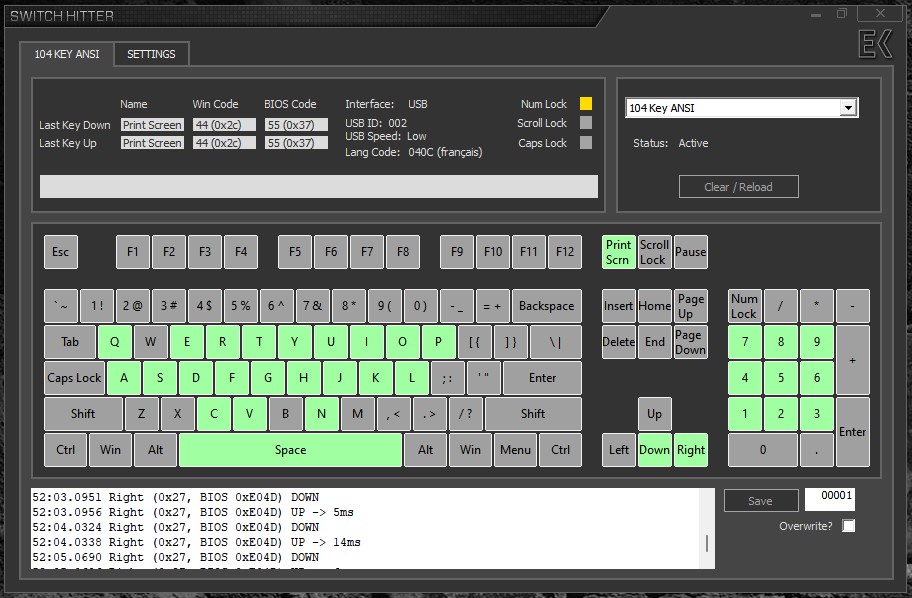Viewport: 912px width, 598px height.
Task: Click the Num Lock key on numpad
Action: point(744,306)
